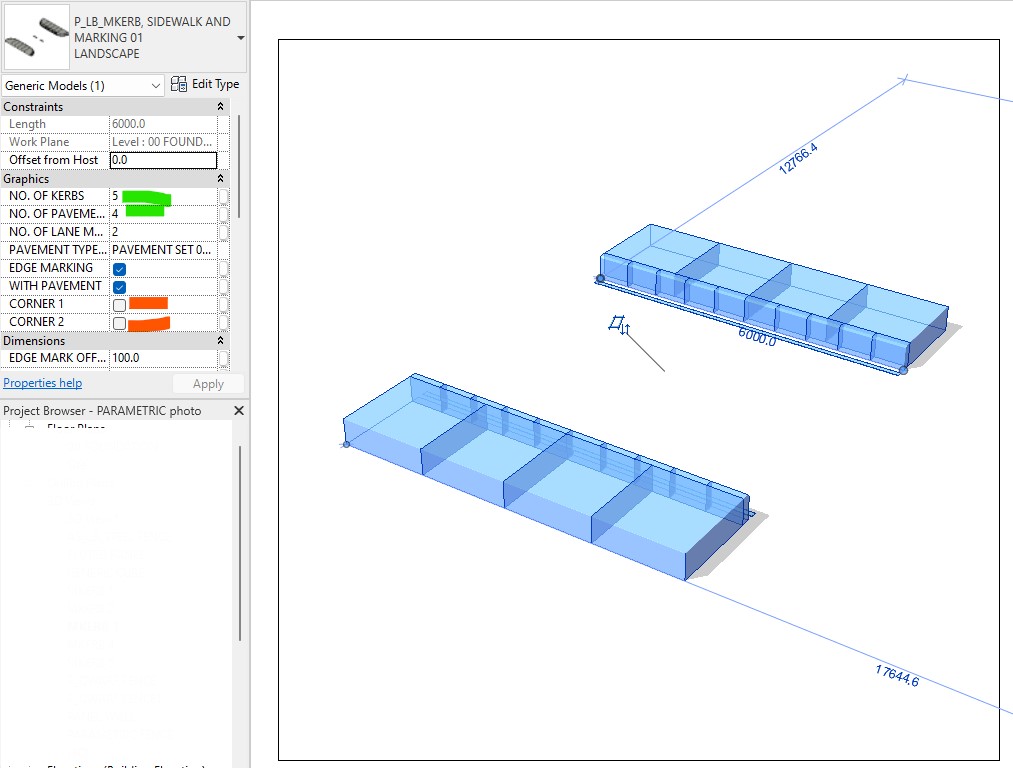Click the family type preview thumbnail
Viewport: 1013px width, 768px height.
pos(37,37)
